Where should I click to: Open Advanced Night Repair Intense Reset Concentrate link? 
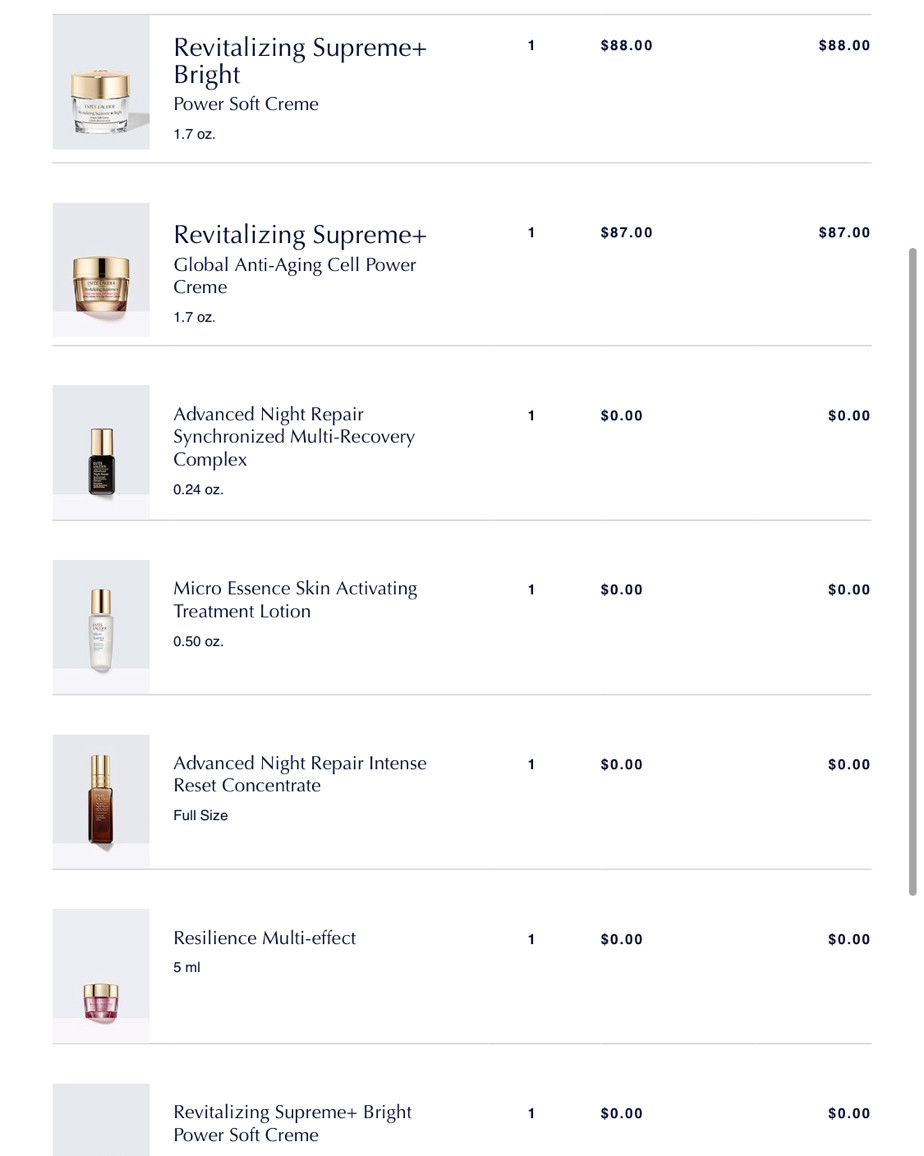coord(299,774)
